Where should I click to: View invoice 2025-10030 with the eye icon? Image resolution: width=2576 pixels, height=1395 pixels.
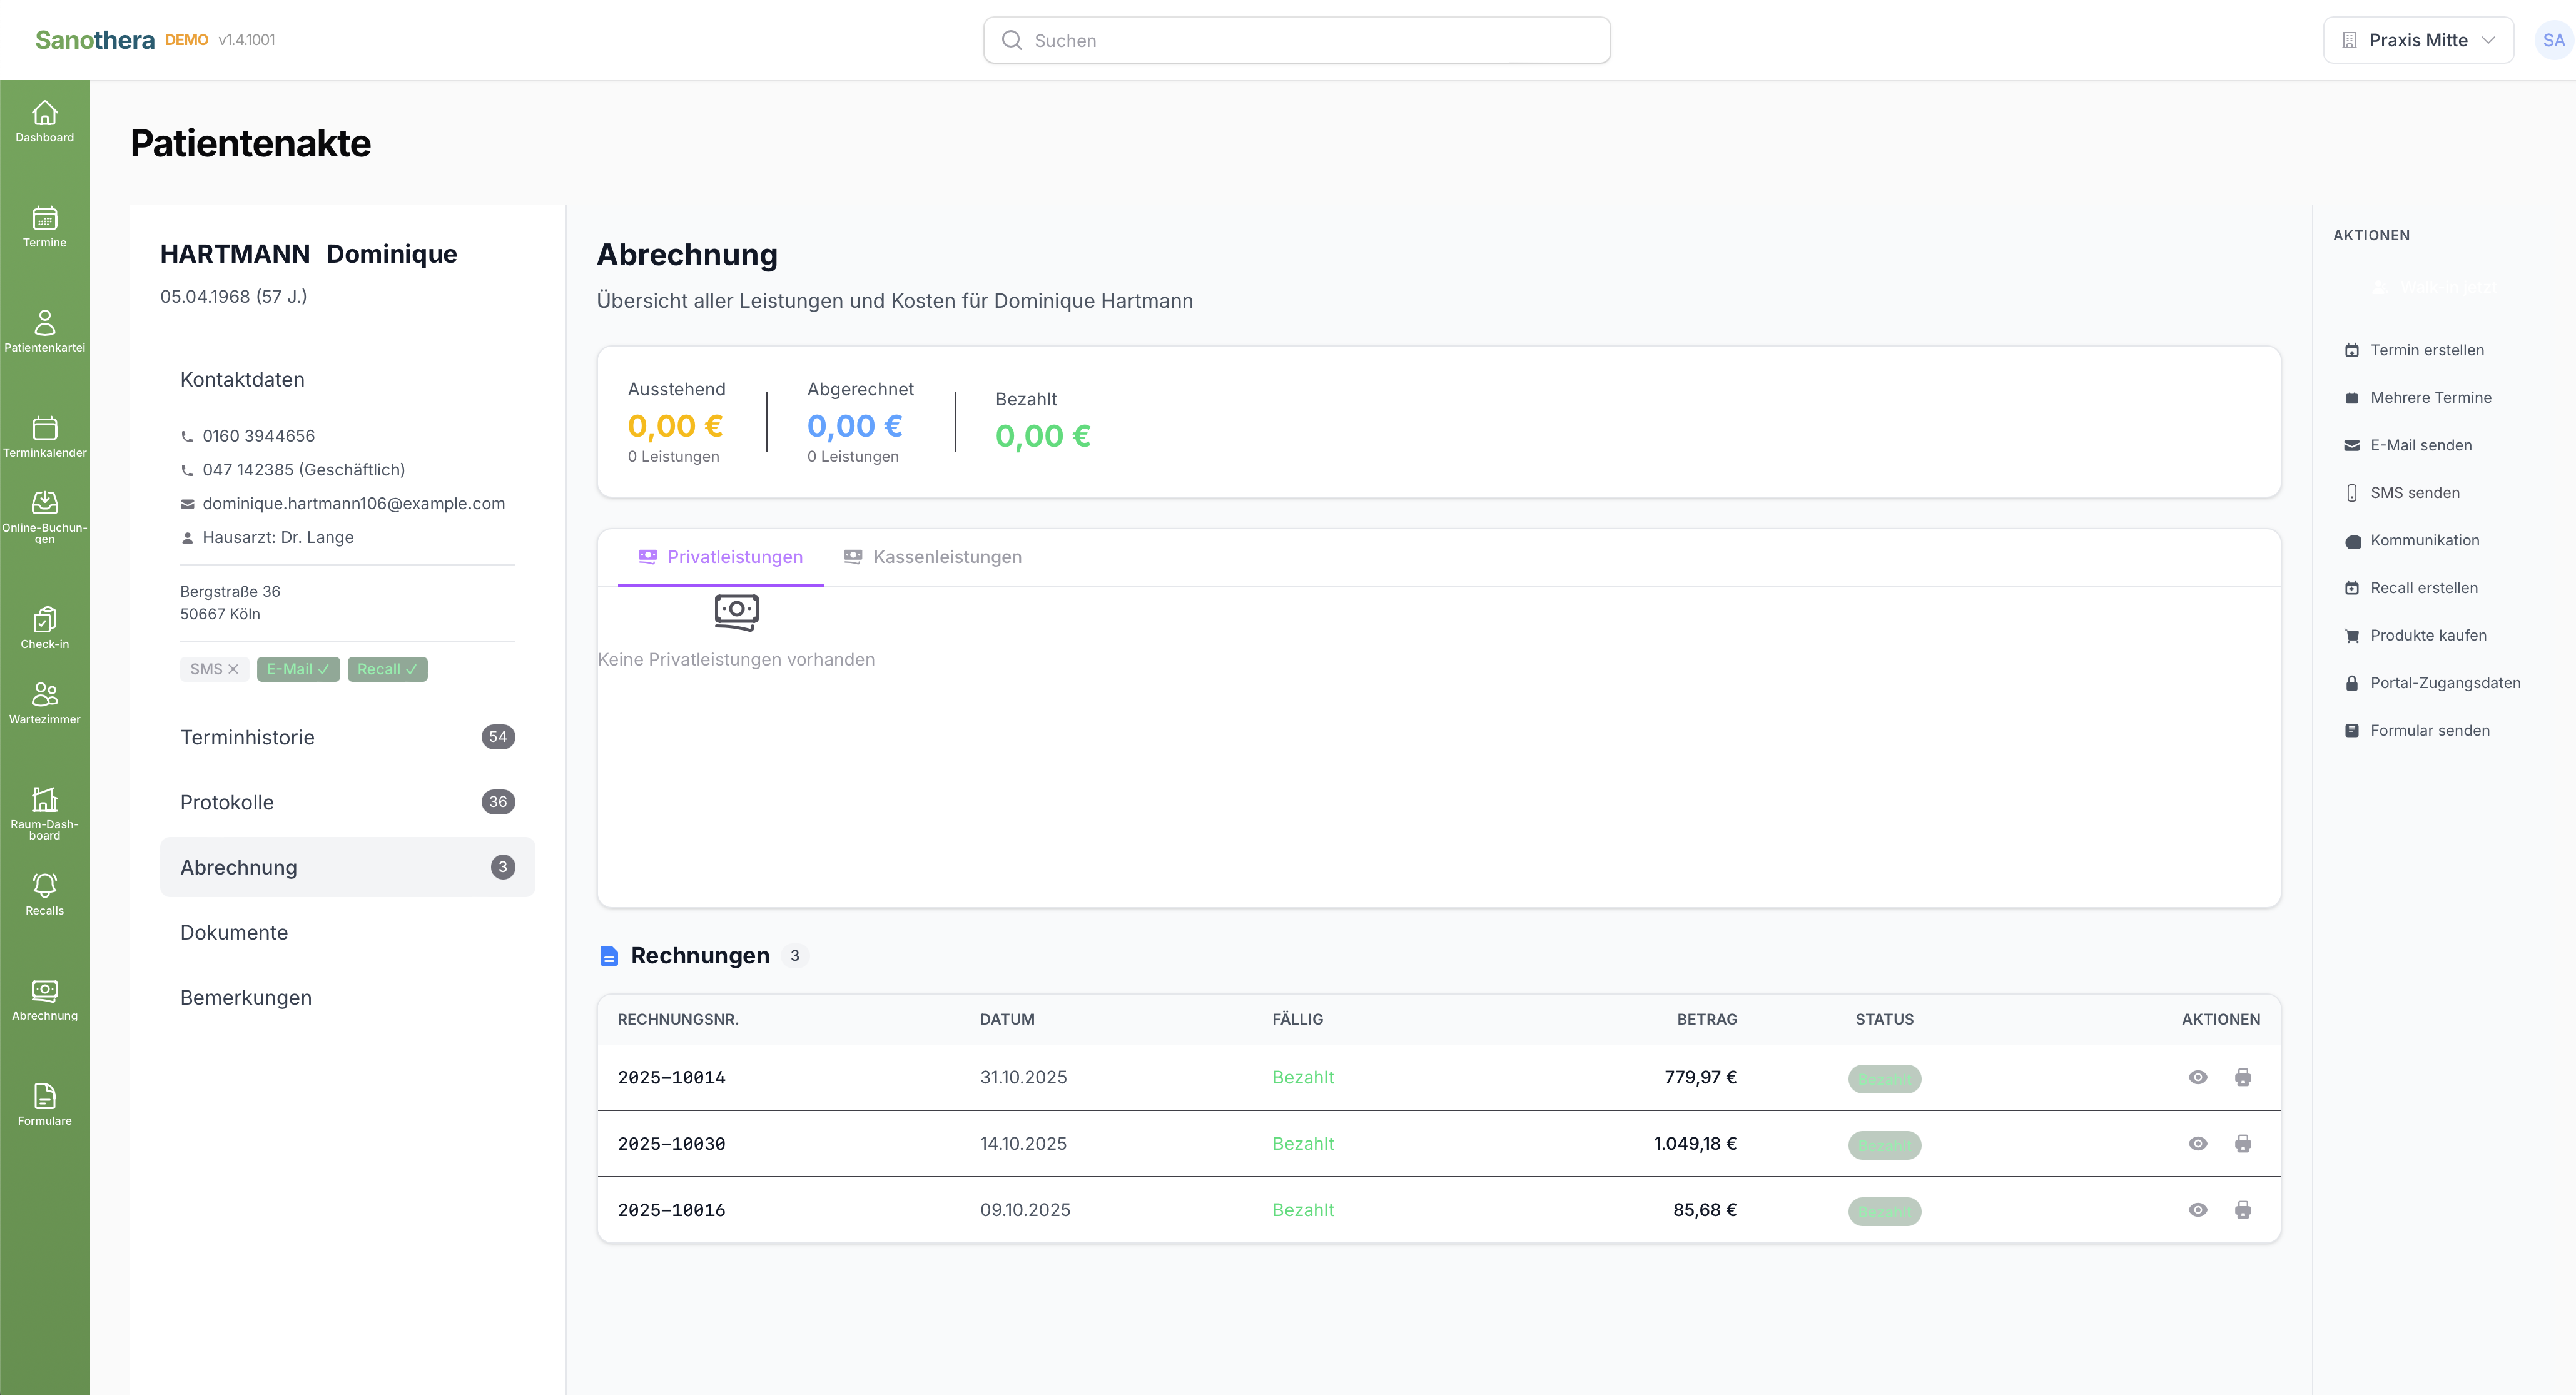click(x=2198, y=1143)
